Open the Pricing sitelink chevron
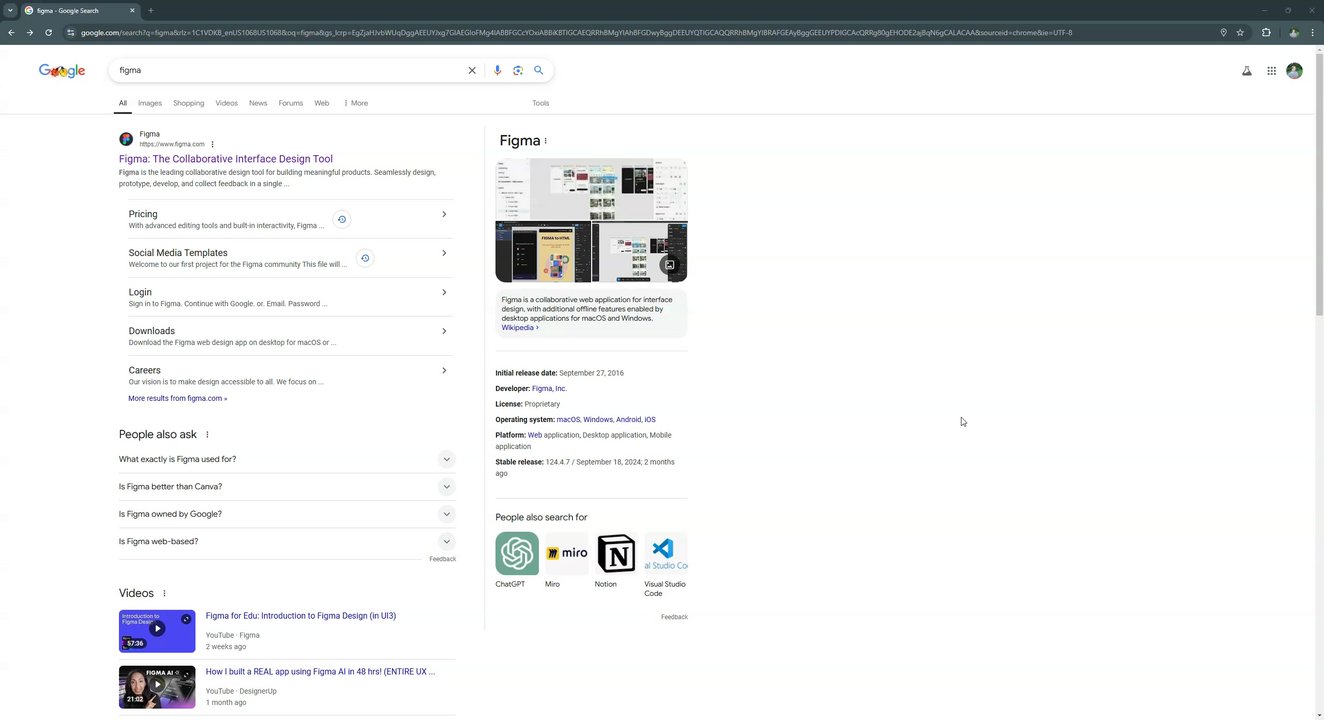 tap(444, 214)
